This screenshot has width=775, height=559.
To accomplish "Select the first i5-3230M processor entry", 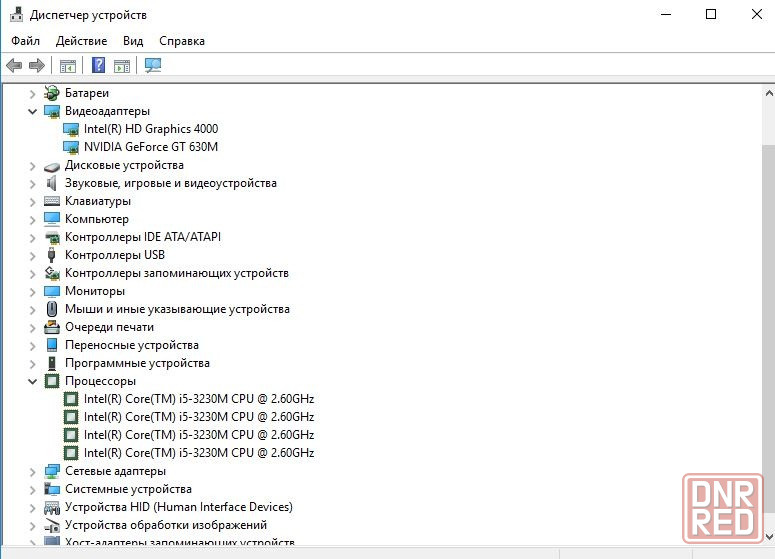I will [198, 399].
